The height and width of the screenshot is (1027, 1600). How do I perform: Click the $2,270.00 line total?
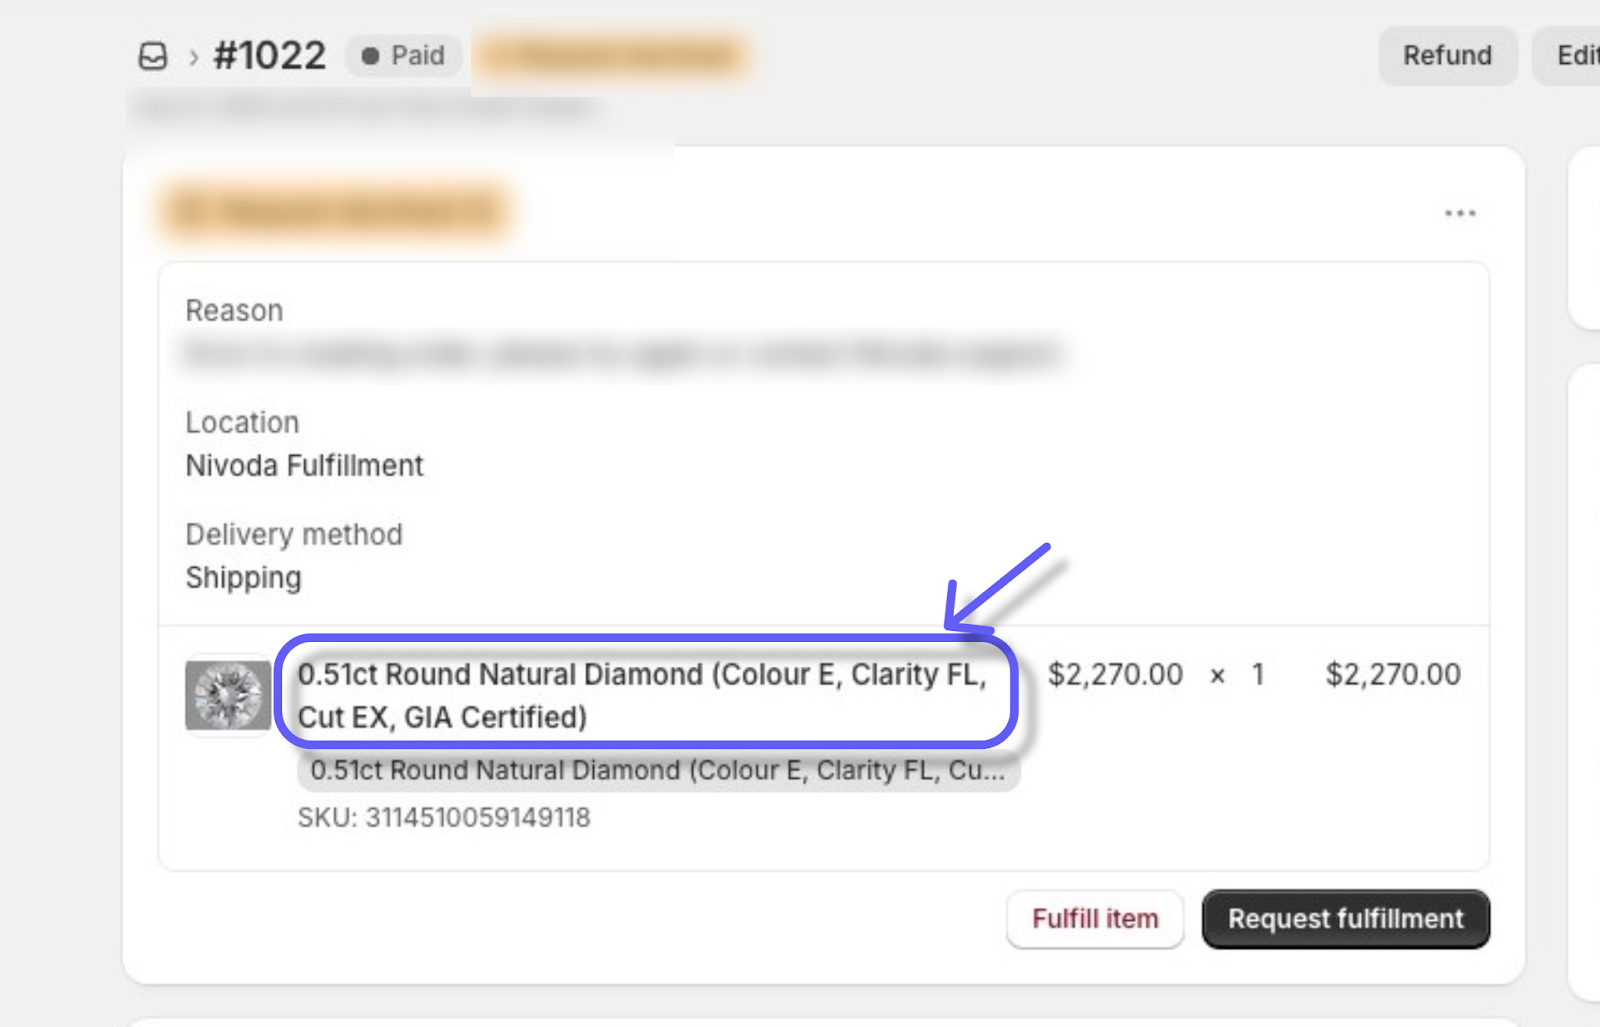(x=1393, y=674)
